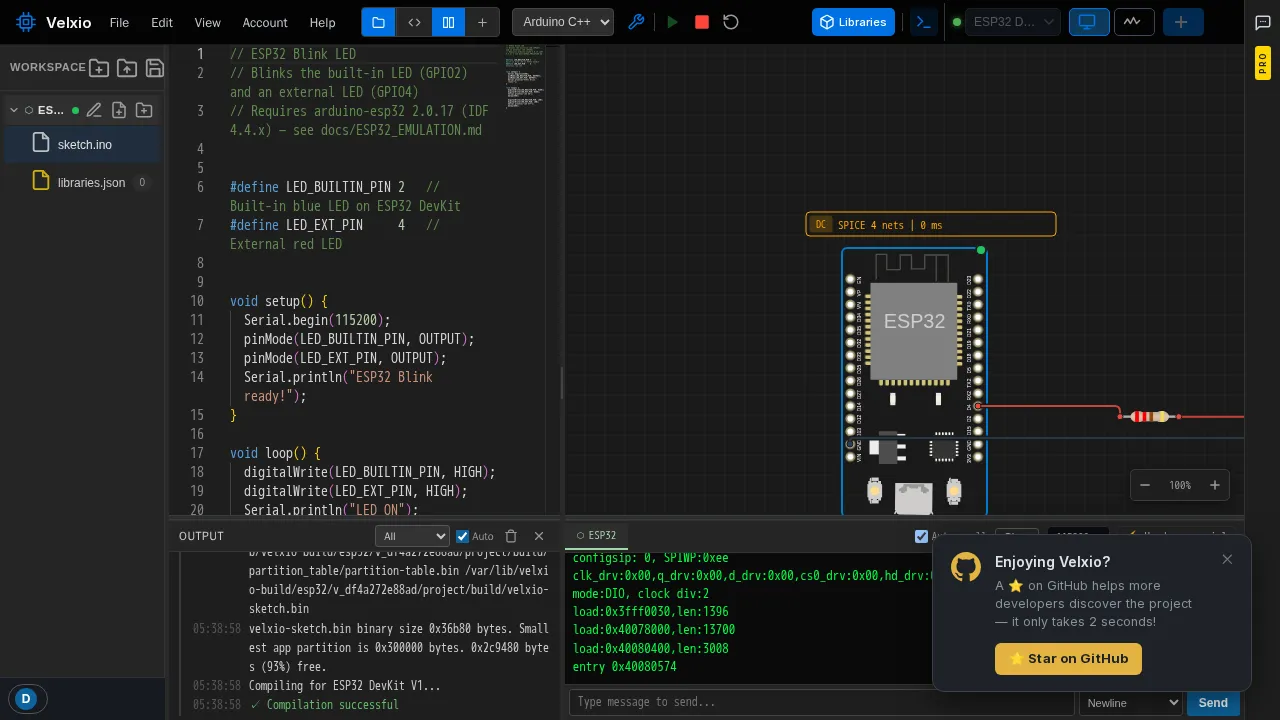1280x720 pixels.
Task: Zoom in the canvas with plus button
Action: (x=1215, y=485)
